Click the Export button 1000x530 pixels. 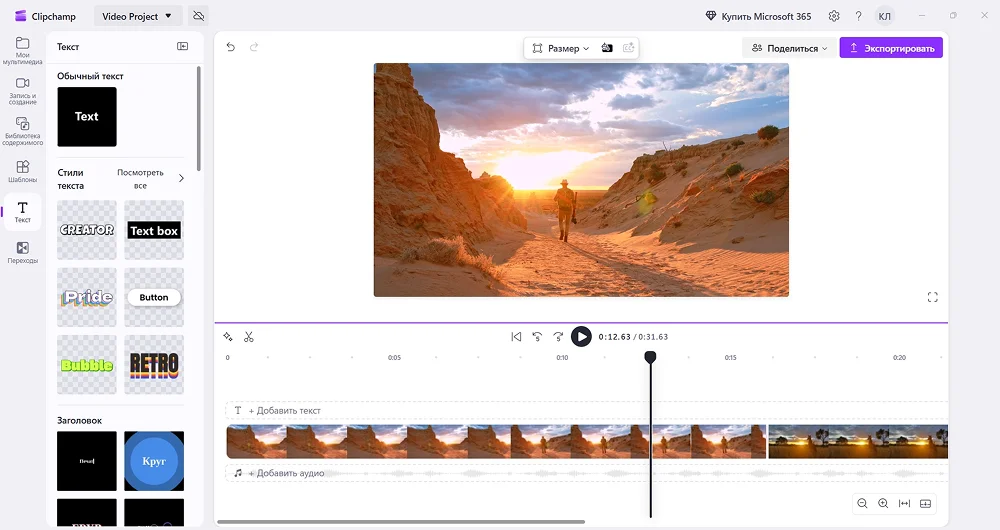coord(891,48)
